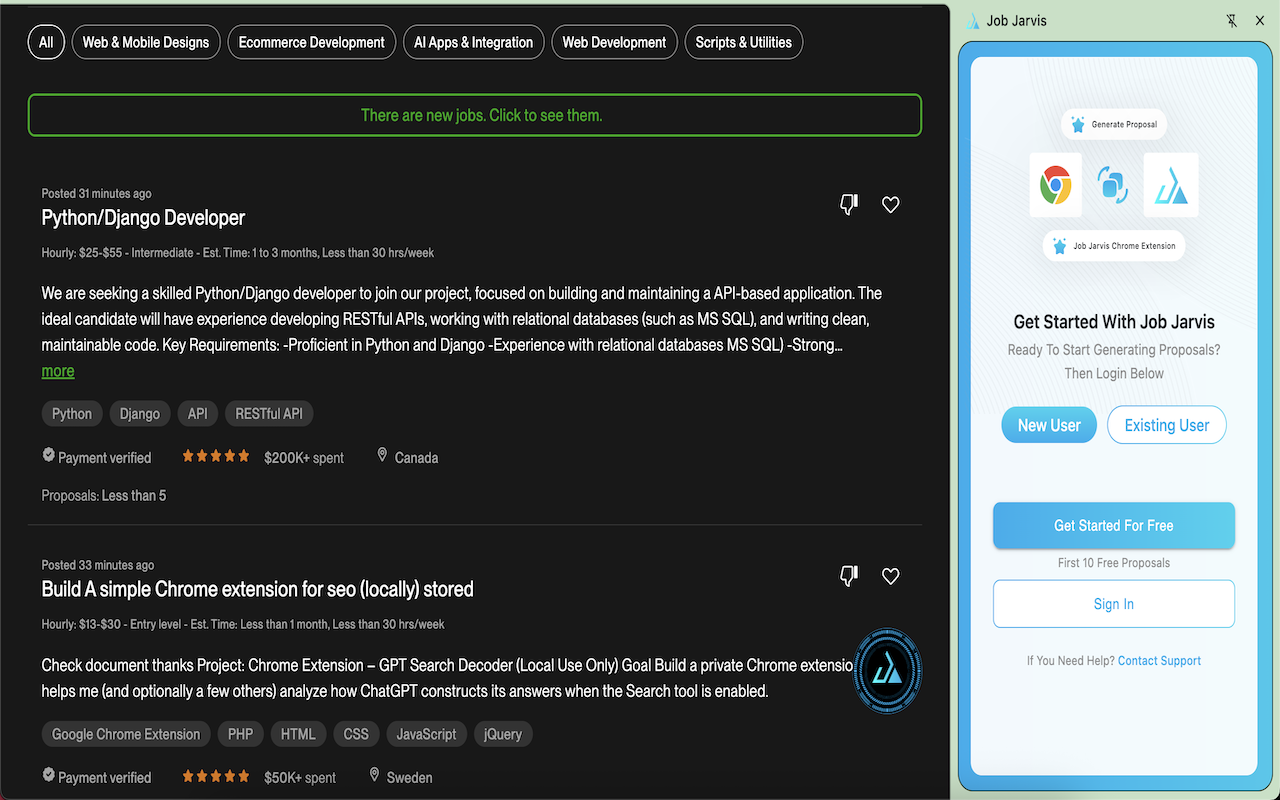Image resolution: width=1280 pixels, height=800 pixels.
Task: Select the All category filter
Action: point(46,42)
